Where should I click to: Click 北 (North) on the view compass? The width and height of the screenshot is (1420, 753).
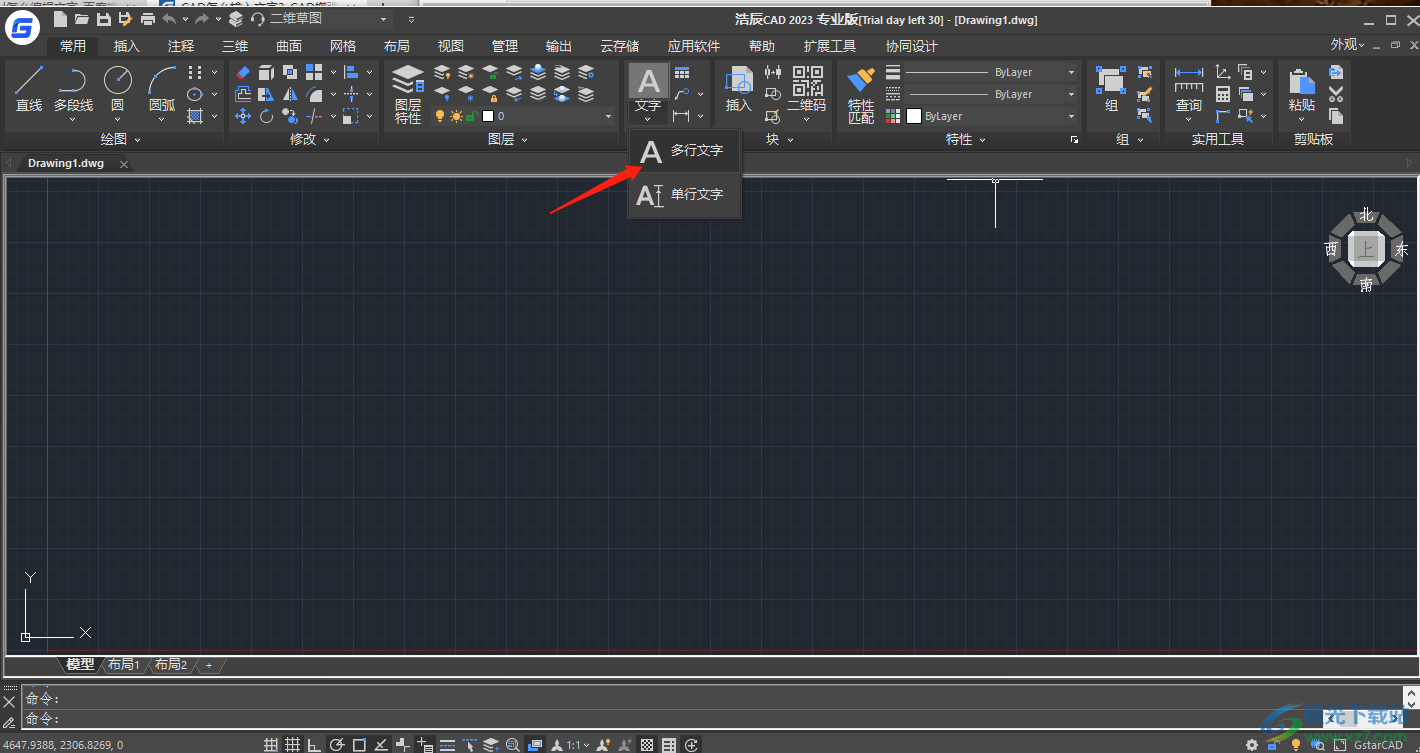click(1366, 215)
